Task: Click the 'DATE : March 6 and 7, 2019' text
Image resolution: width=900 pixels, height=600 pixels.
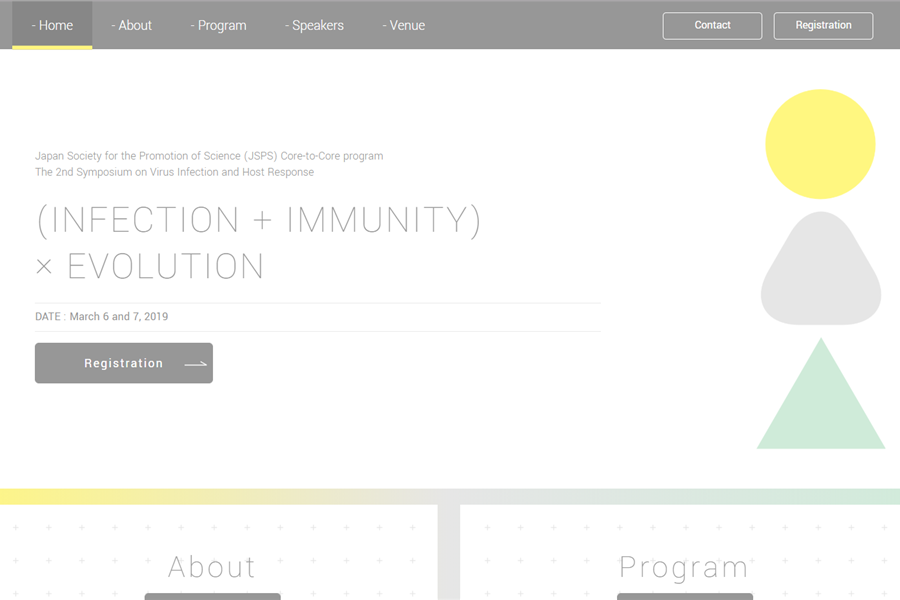Action: point(102,316)
